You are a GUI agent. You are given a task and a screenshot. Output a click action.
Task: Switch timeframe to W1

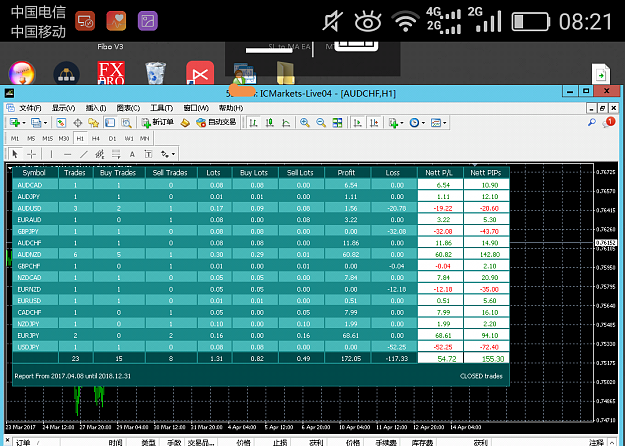129,138
